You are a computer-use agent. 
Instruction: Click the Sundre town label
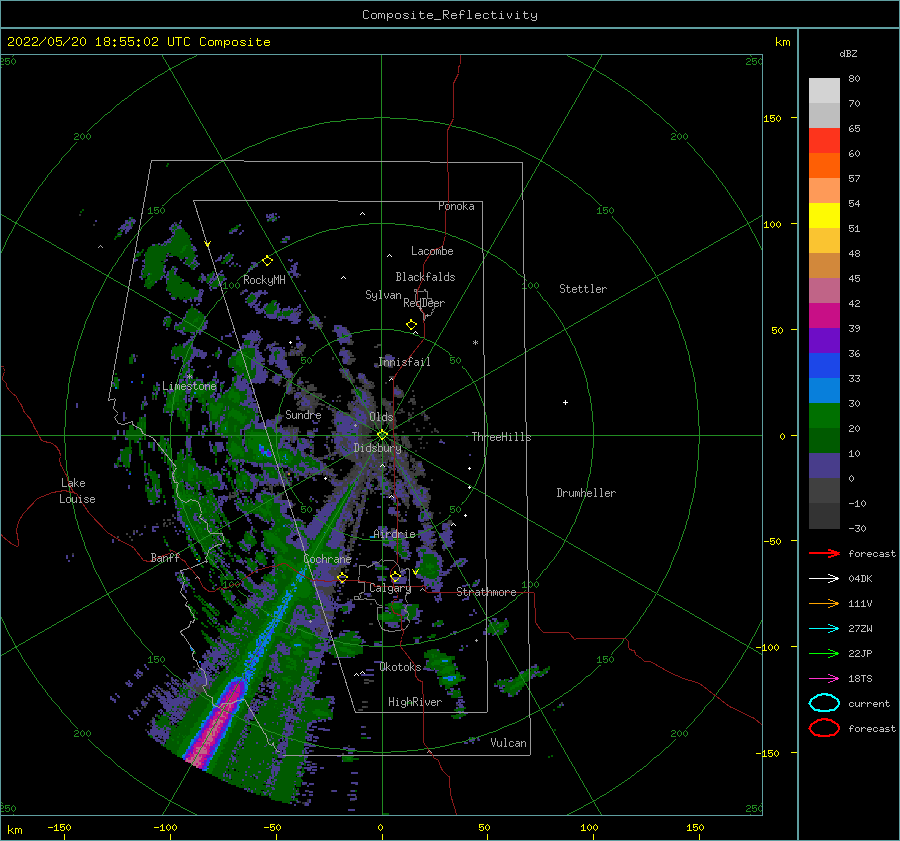click(303, 414)
